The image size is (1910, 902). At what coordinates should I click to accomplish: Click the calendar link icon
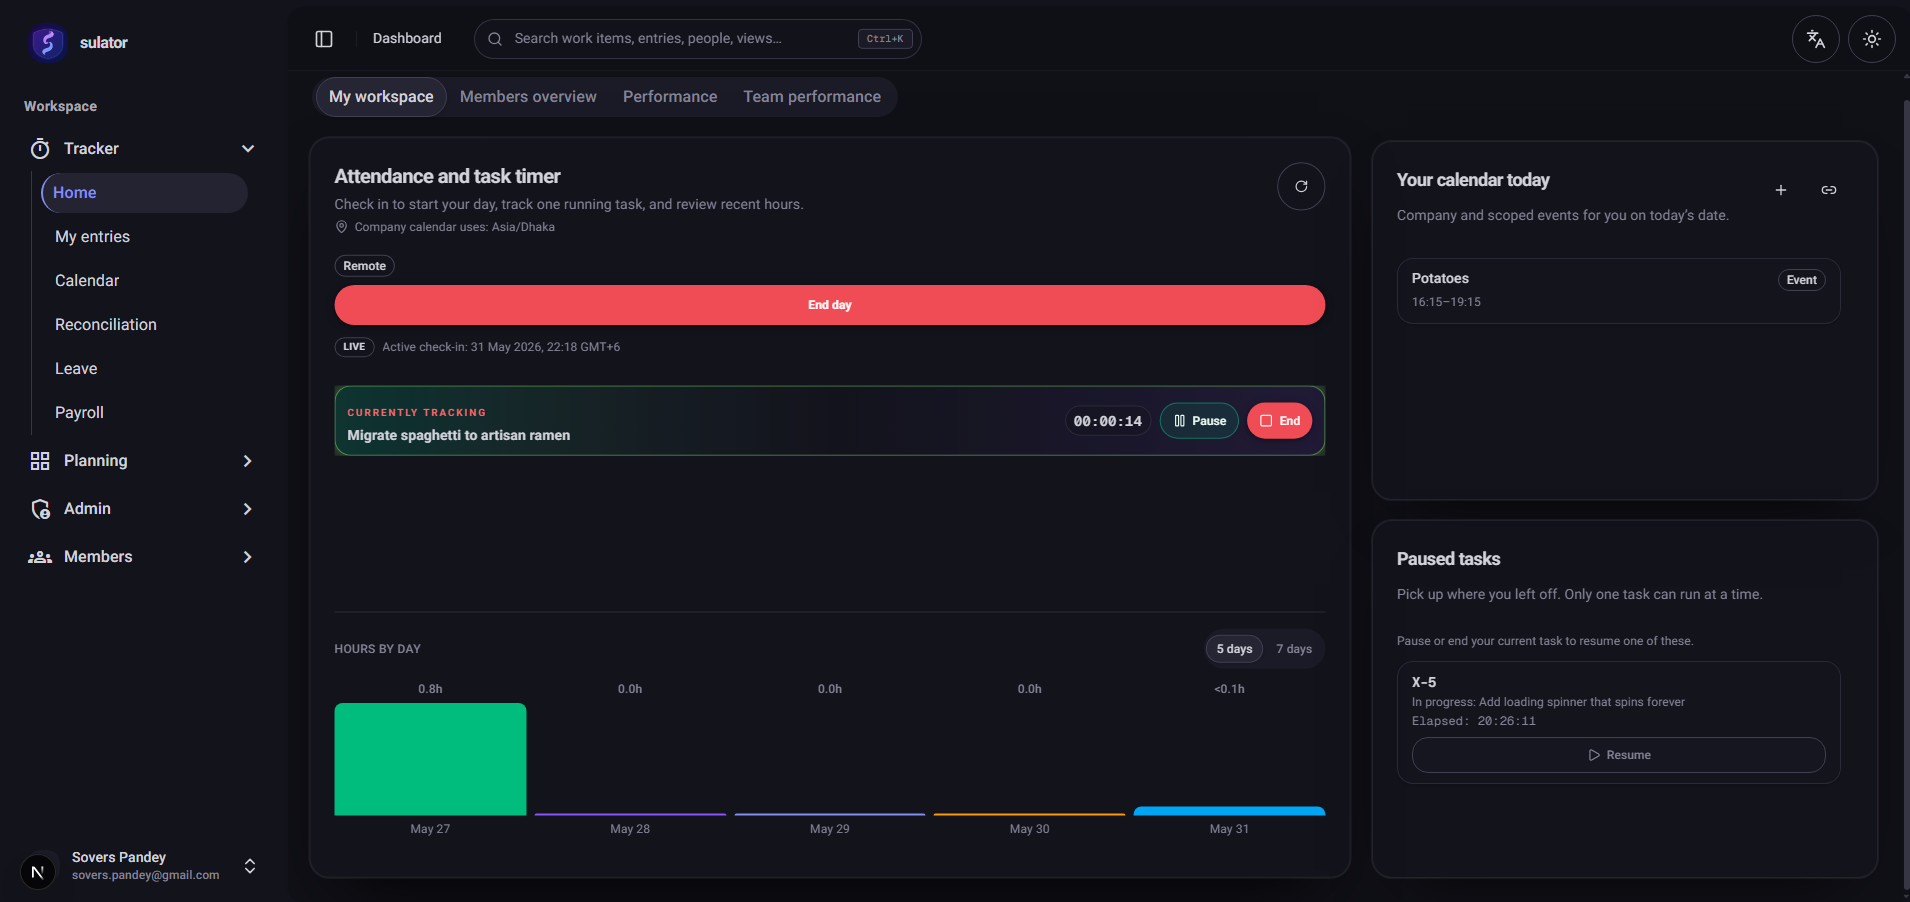[1829, 190]
